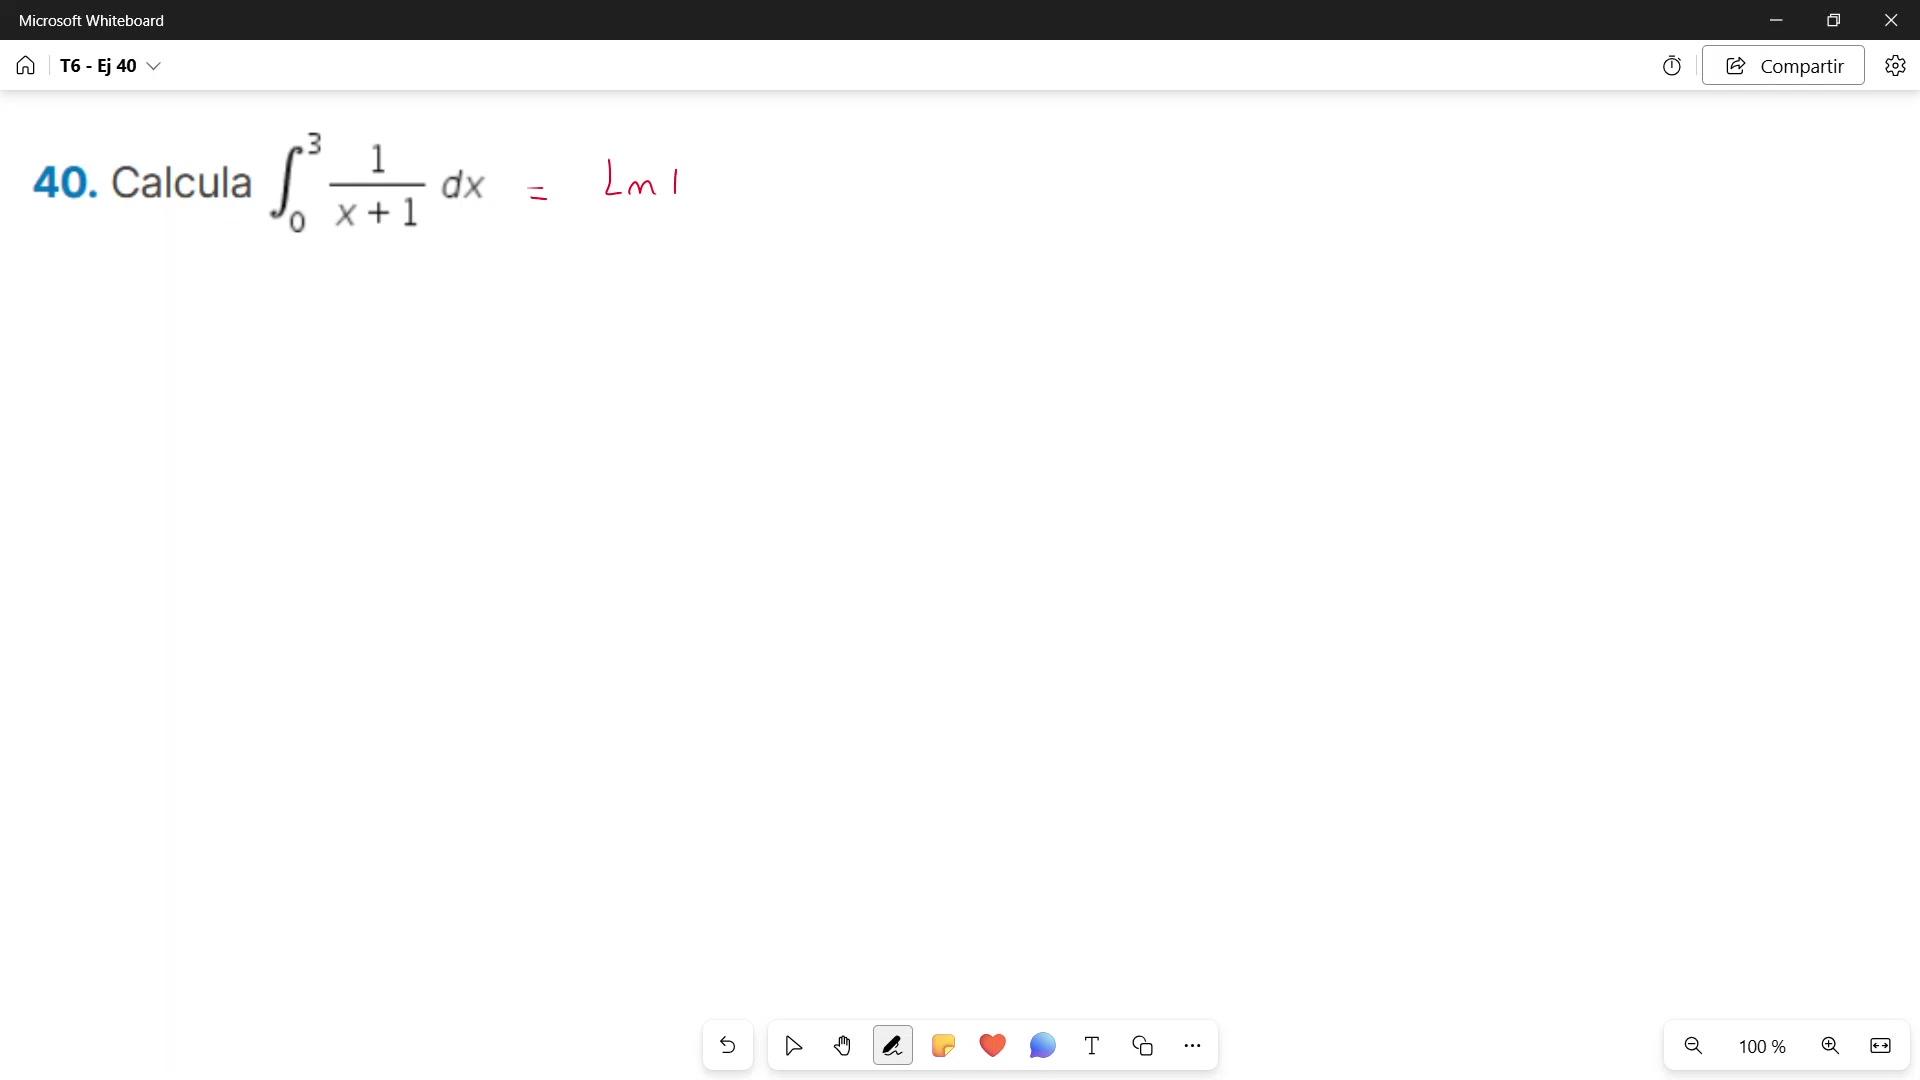Open the 100 % zoom level menu

[1761, 1046]
